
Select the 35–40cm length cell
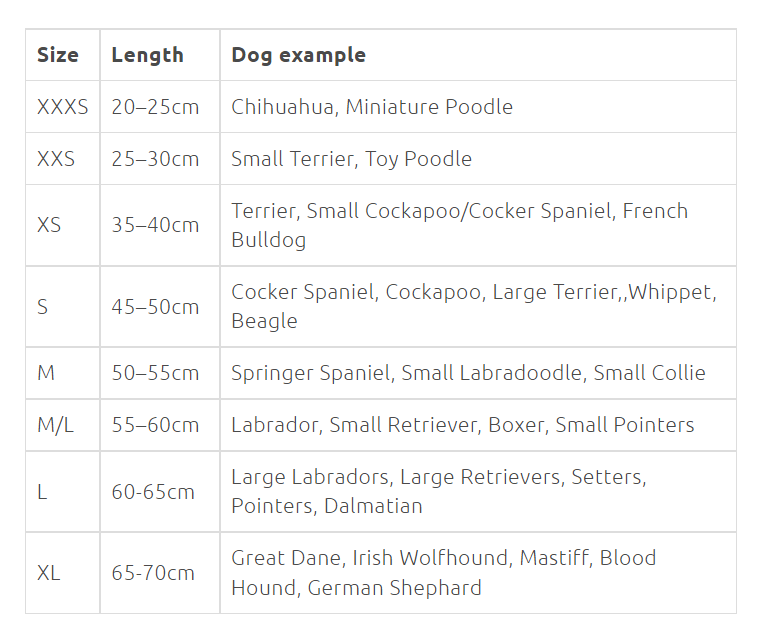[155, 225]
